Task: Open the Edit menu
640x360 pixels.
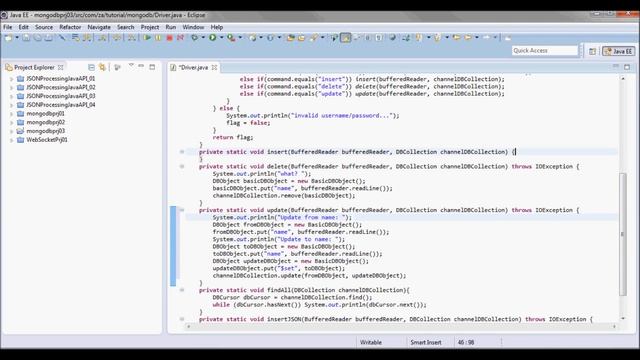Action: 24,27
